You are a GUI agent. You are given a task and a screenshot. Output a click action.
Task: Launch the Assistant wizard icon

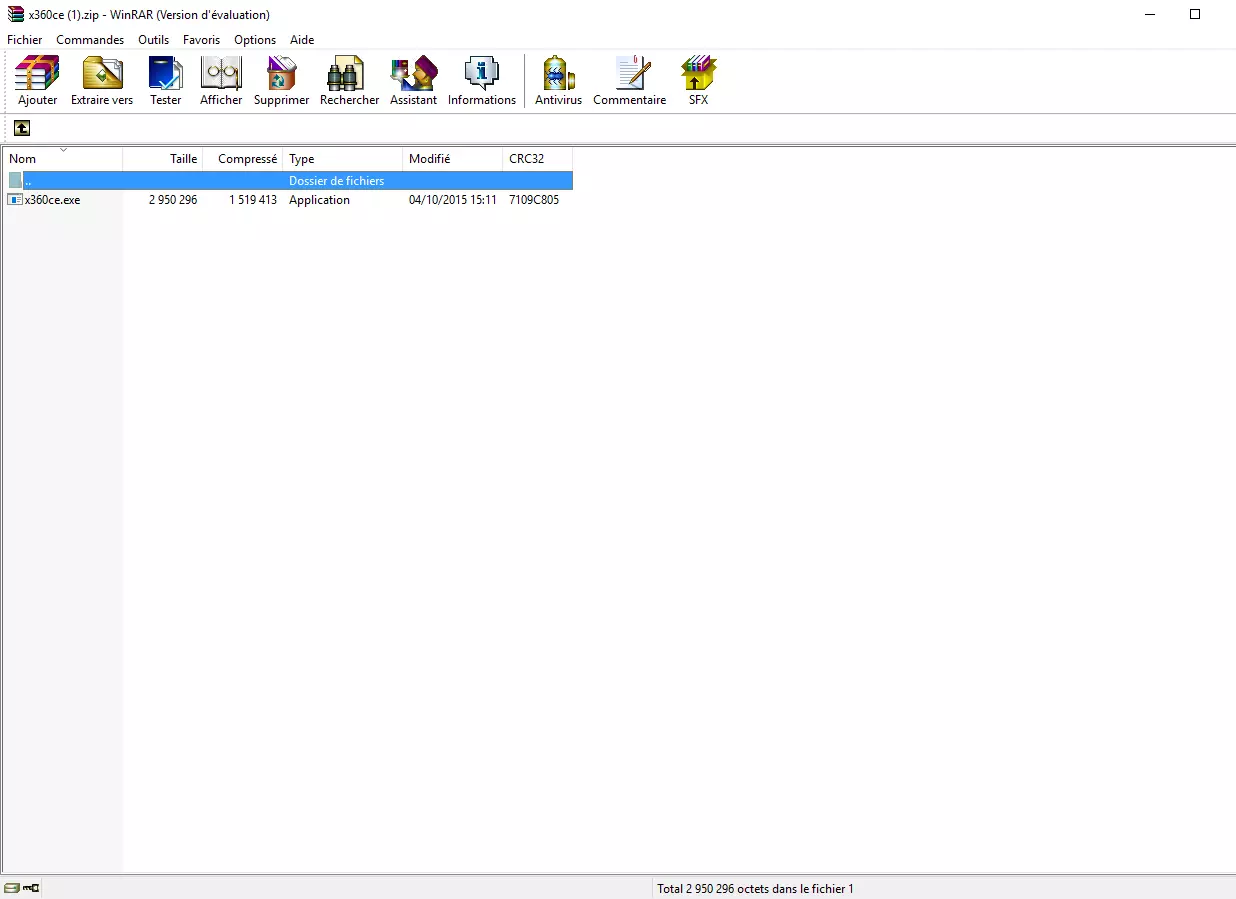(x=414, y=73)
